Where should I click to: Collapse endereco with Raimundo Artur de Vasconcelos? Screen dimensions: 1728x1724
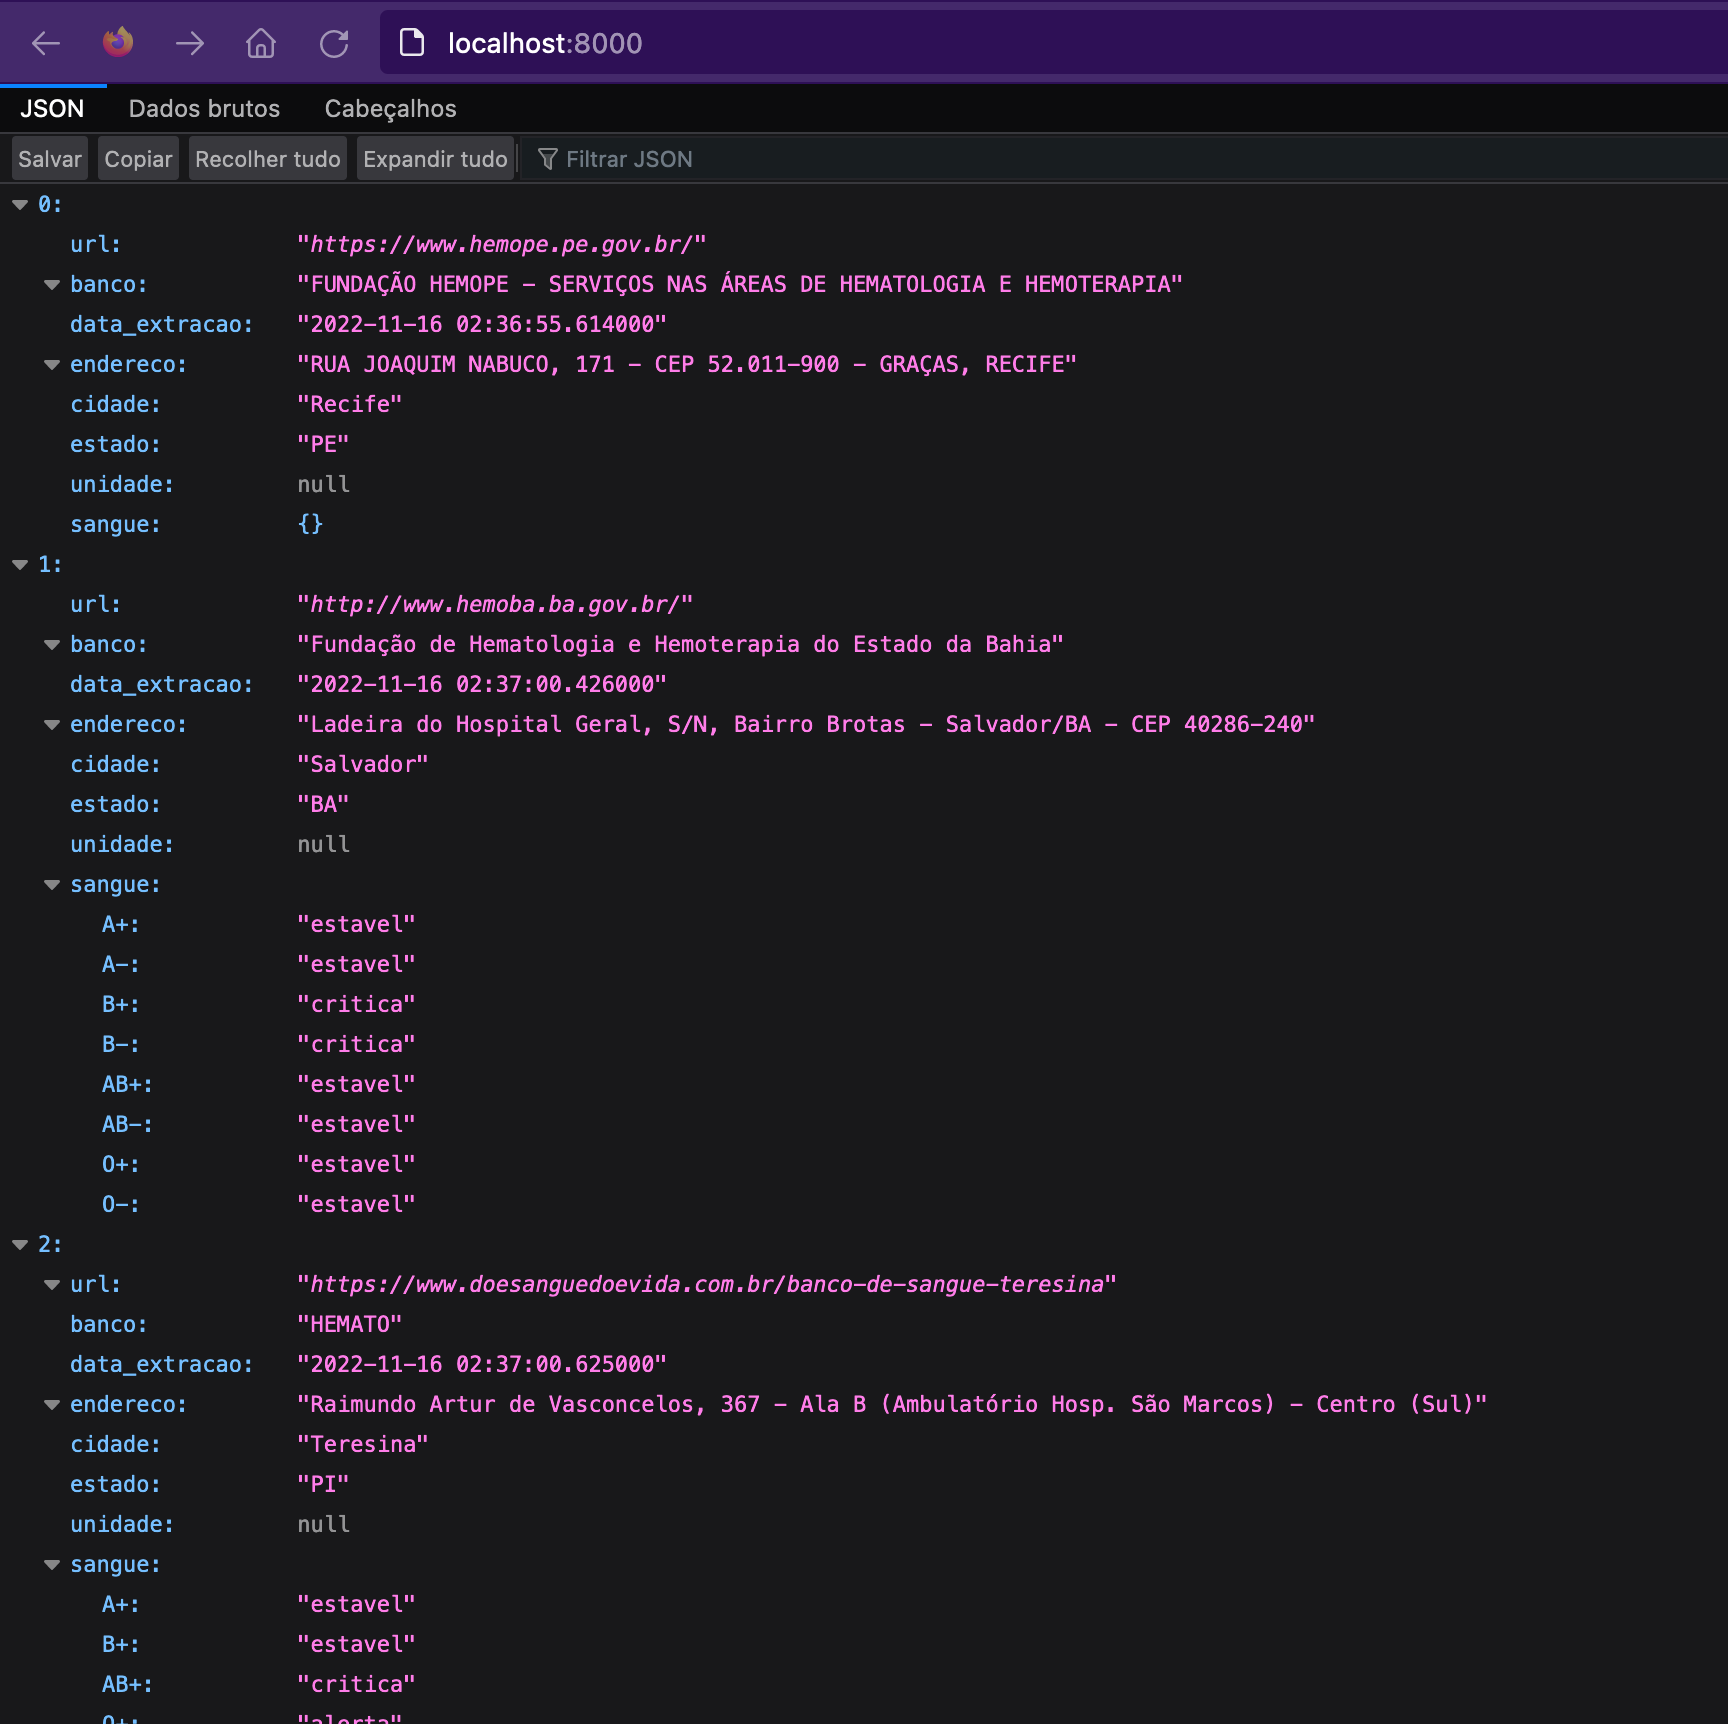tap(52, 1404)
